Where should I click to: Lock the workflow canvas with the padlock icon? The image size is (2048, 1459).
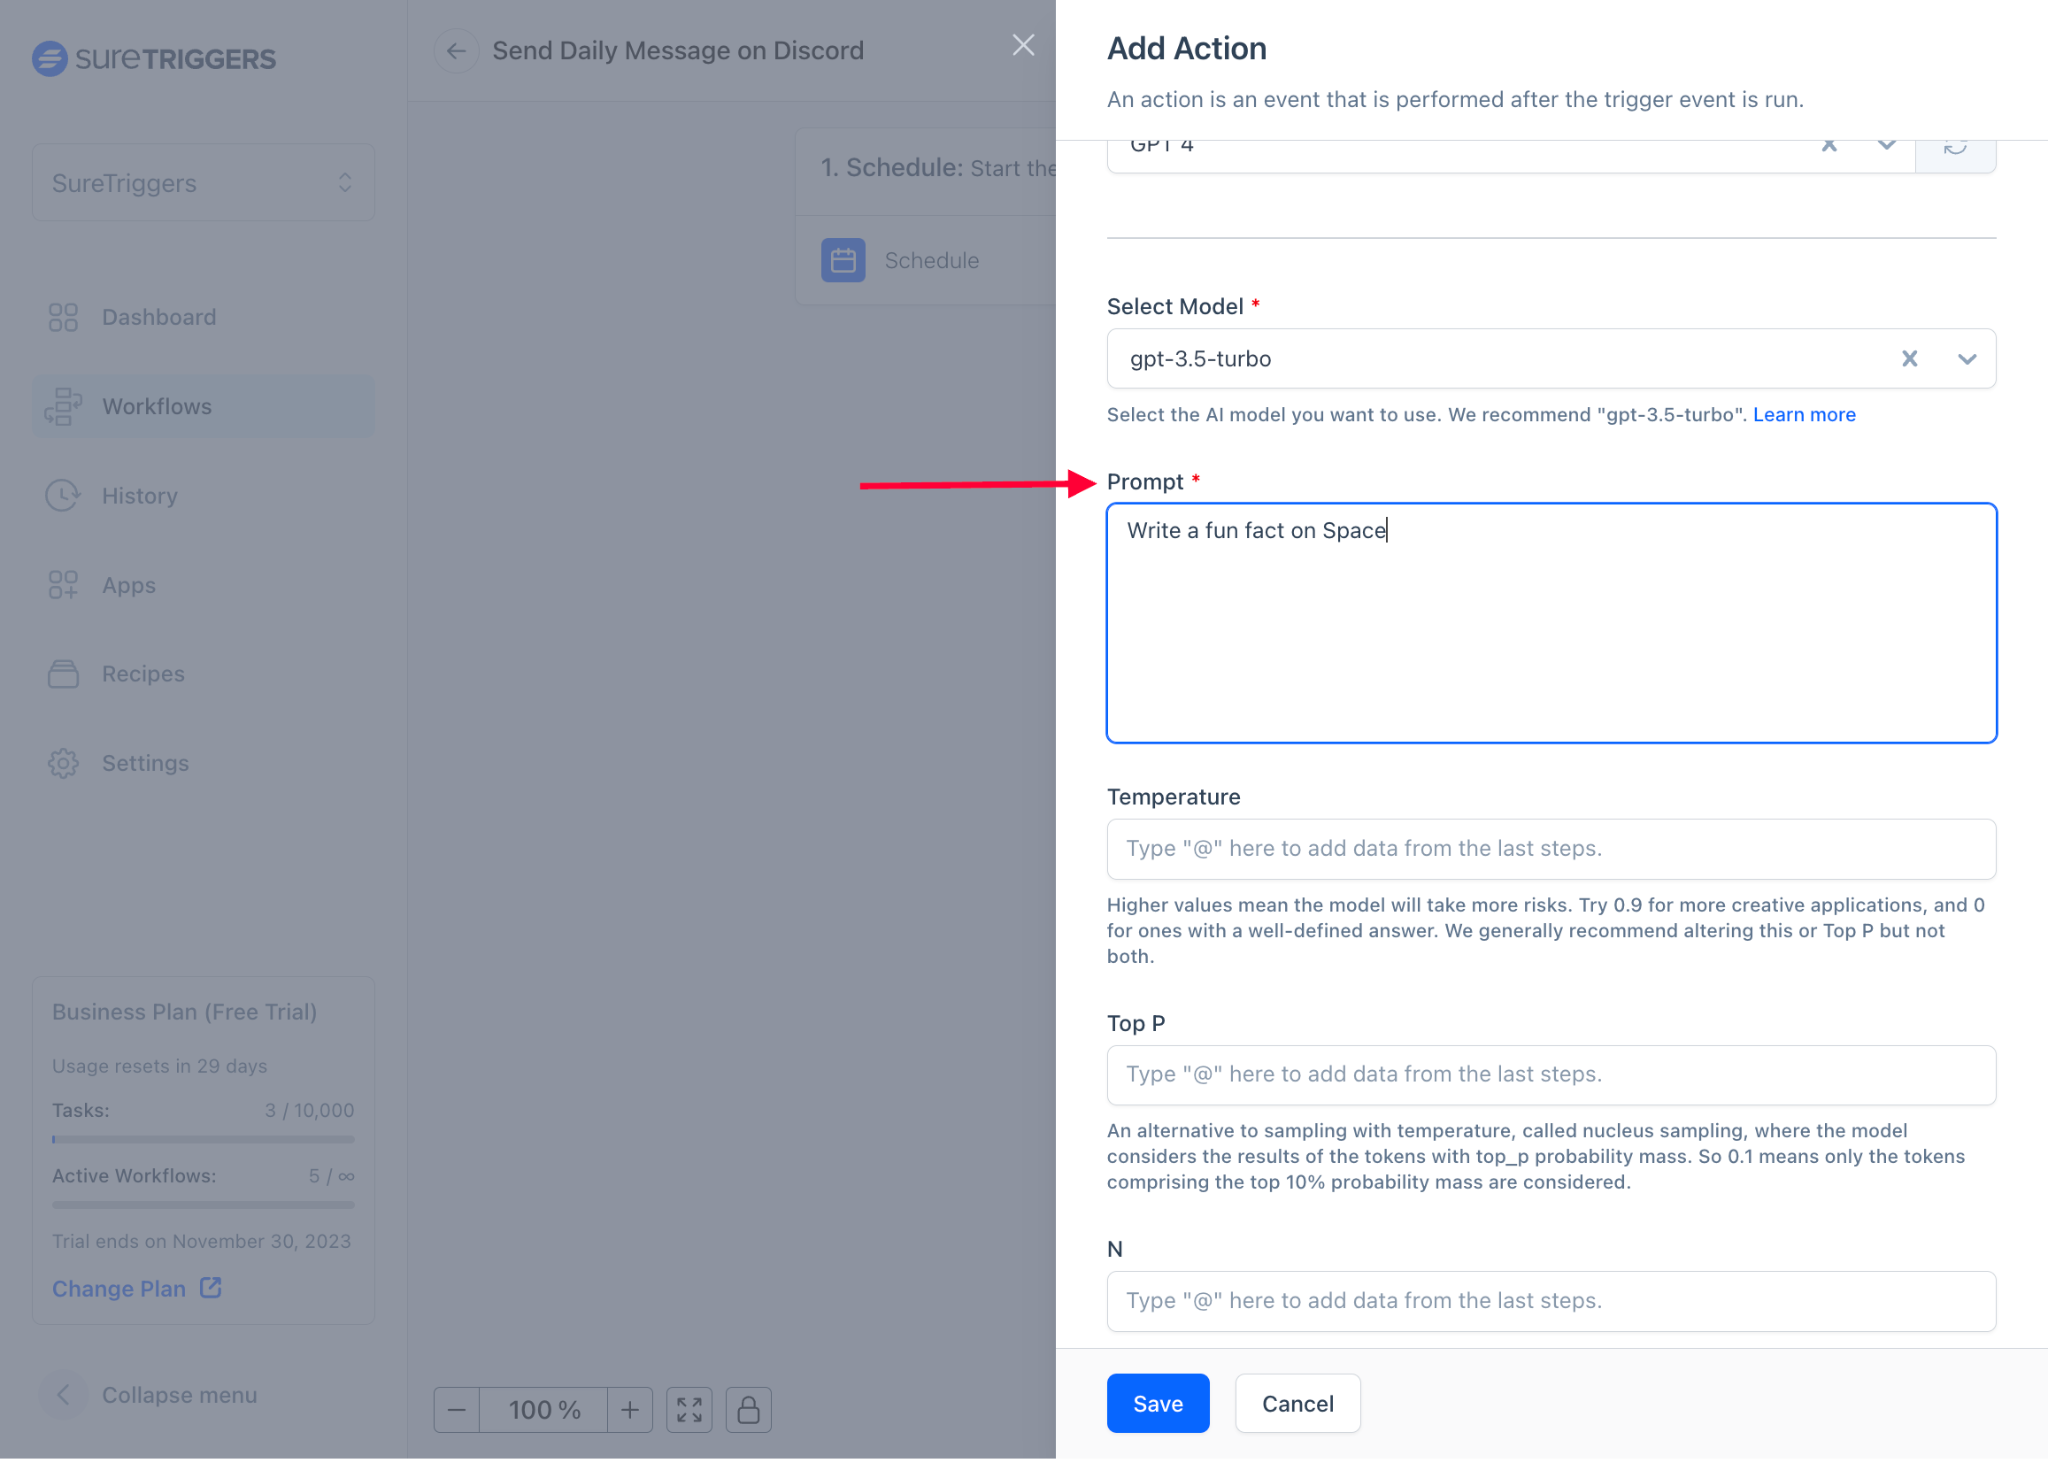(748, 1409)
